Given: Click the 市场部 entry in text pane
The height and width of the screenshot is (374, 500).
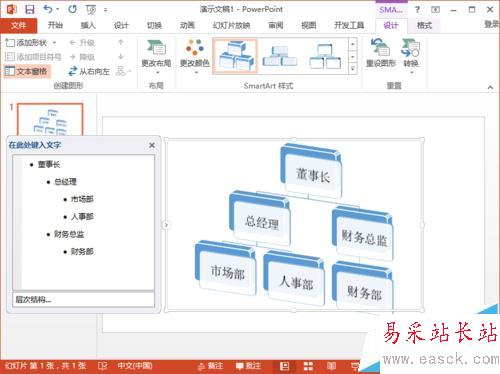Looking at the screenshot, I should [x=82, y=199].
